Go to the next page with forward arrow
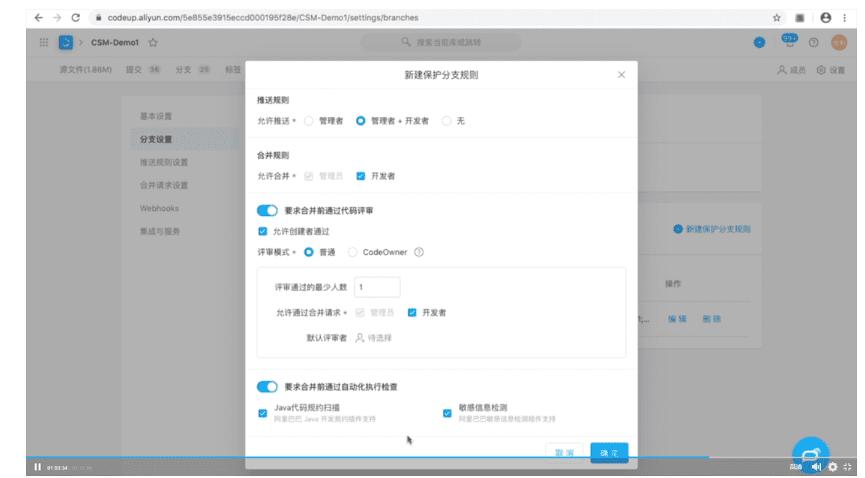This screenshot has width=865, height=478. [57, 18]
